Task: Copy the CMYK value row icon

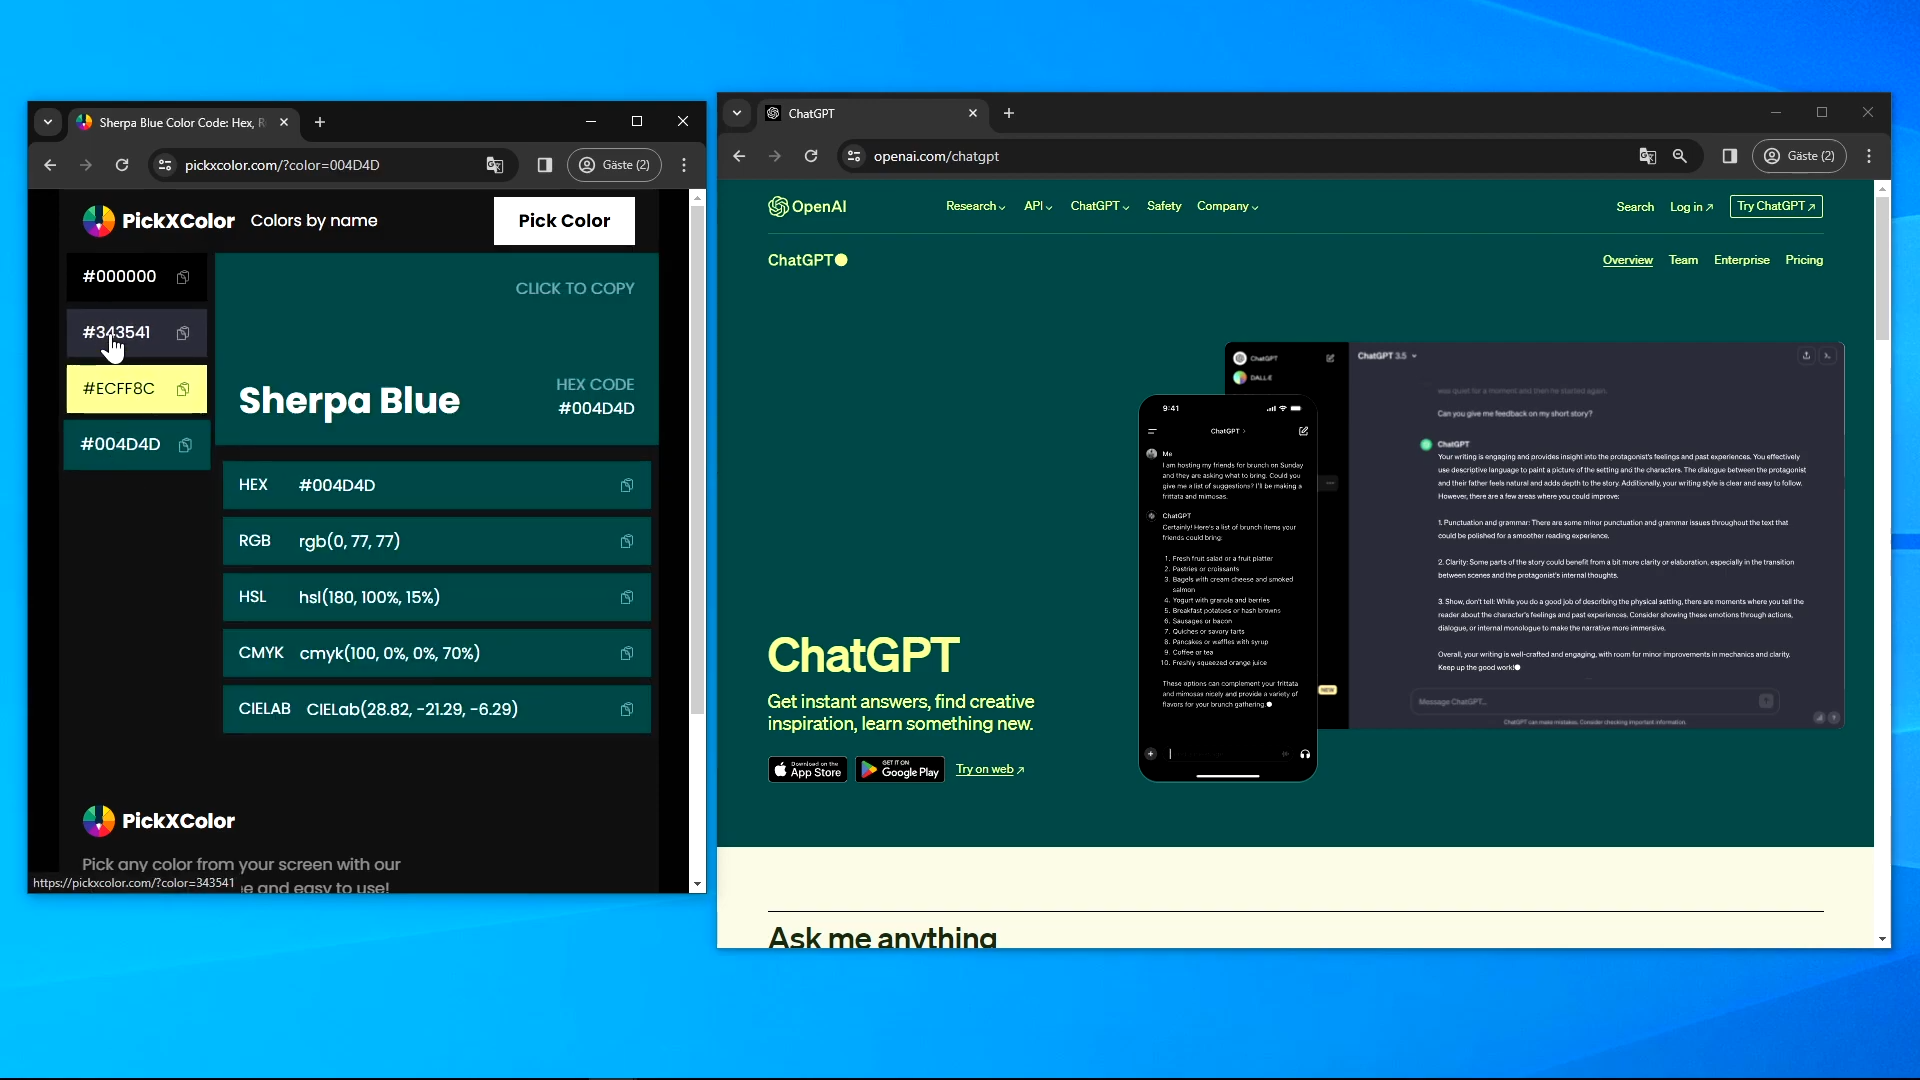Action: coord(627,653)
